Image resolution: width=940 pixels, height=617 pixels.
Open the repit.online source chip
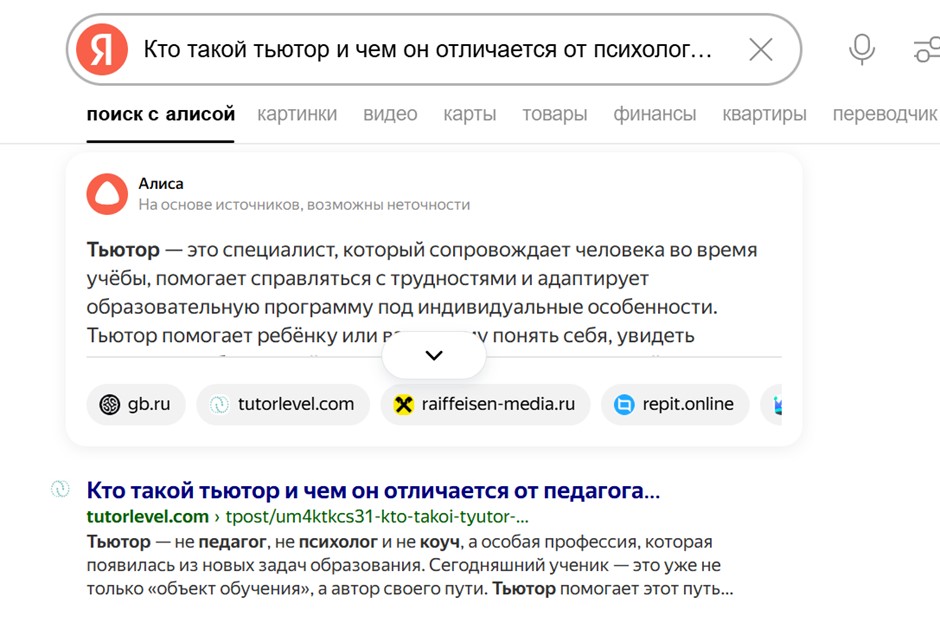[675, 404]
